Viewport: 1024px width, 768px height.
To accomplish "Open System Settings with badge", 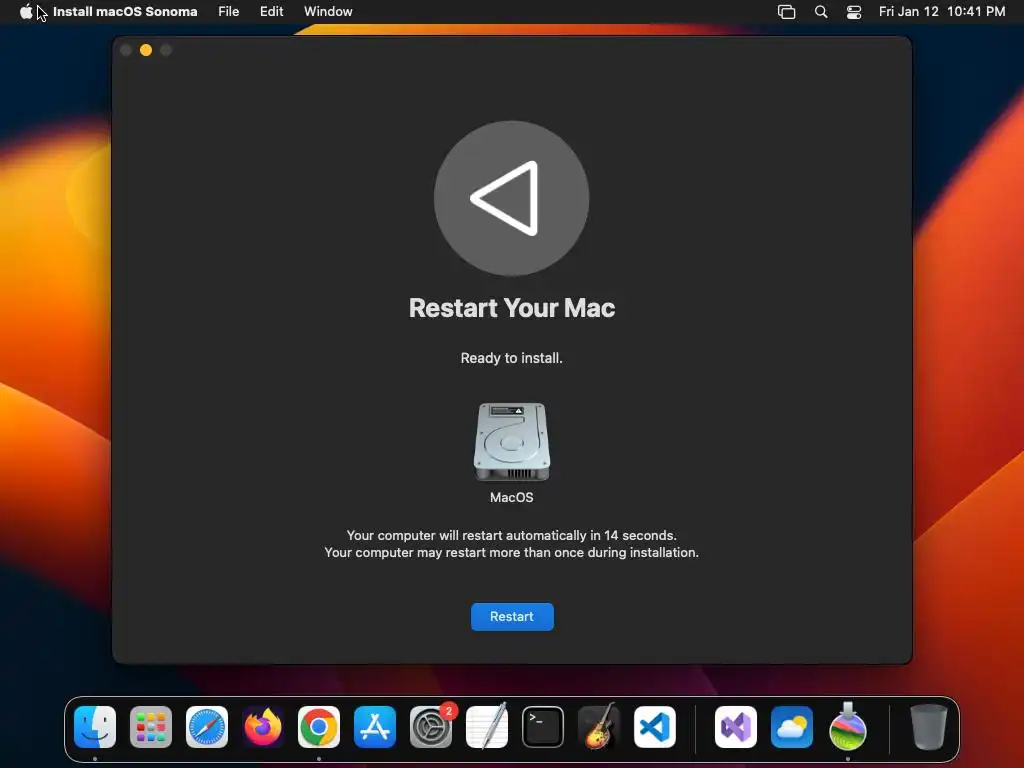I will [x=431, y=727].
